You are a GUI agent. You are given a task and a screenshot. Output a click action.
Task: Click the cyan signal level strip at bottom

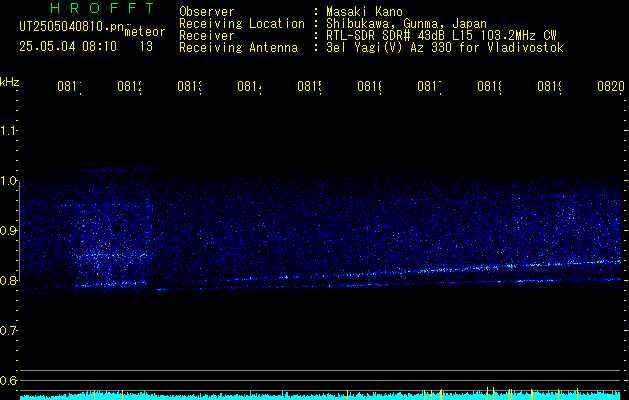[x=320, y=395]
